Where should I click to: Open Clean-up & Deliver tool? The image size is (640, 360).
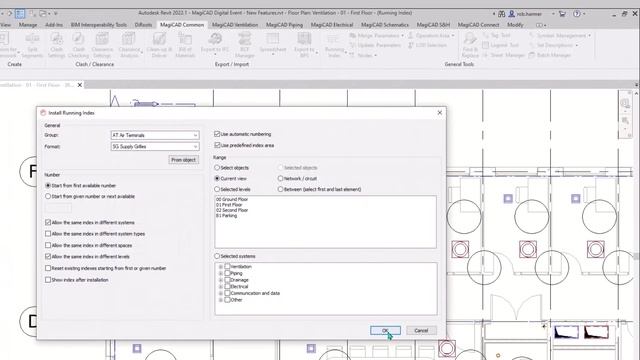(x=159, y=45)
